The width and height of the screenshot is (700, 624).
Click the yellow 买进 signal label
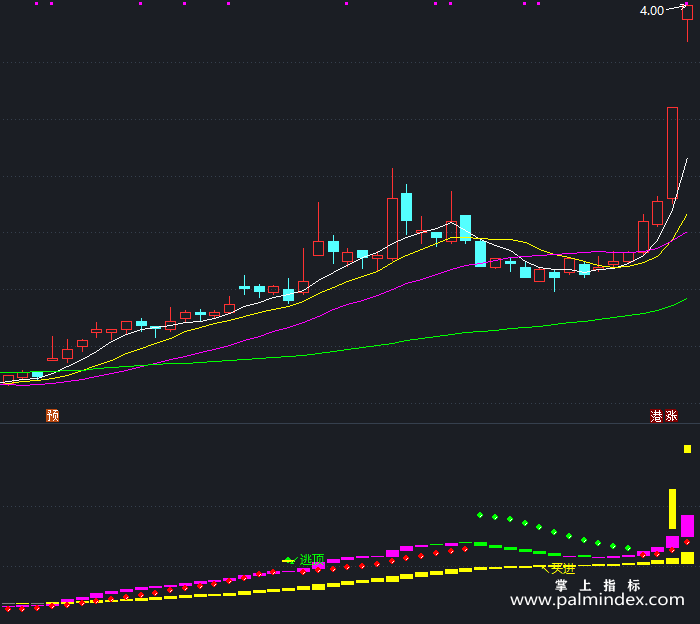point(563,569)
